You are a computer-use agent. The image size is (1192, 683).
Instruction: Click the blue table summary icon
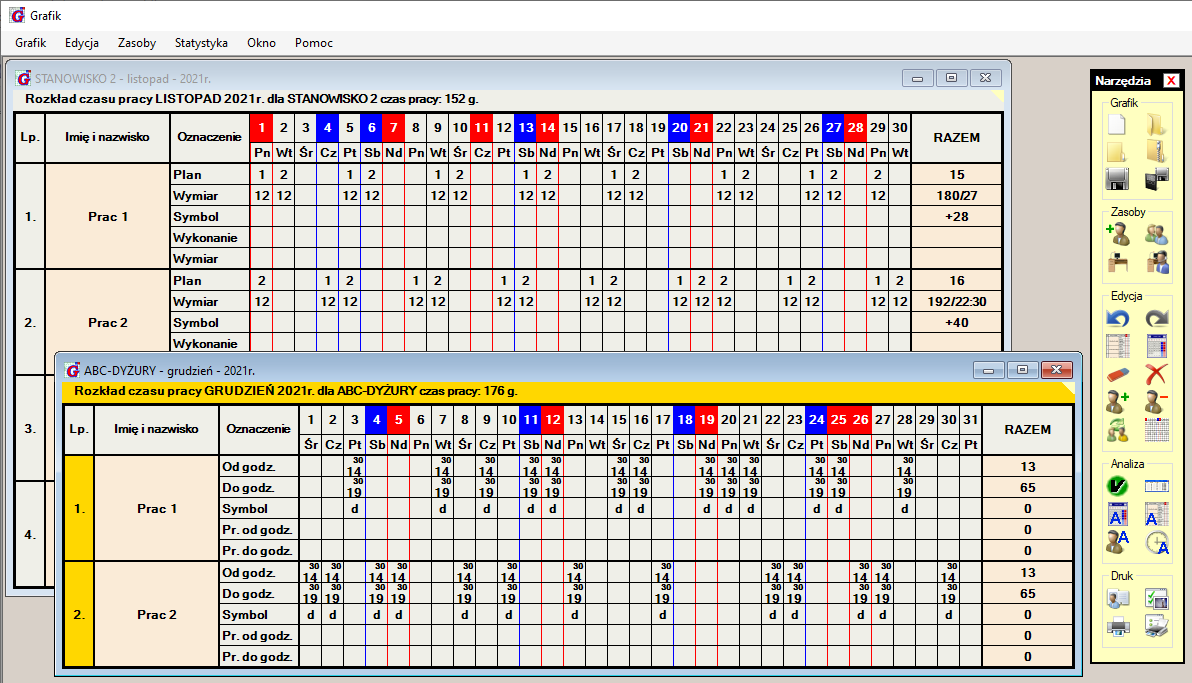click(1156, 486)
